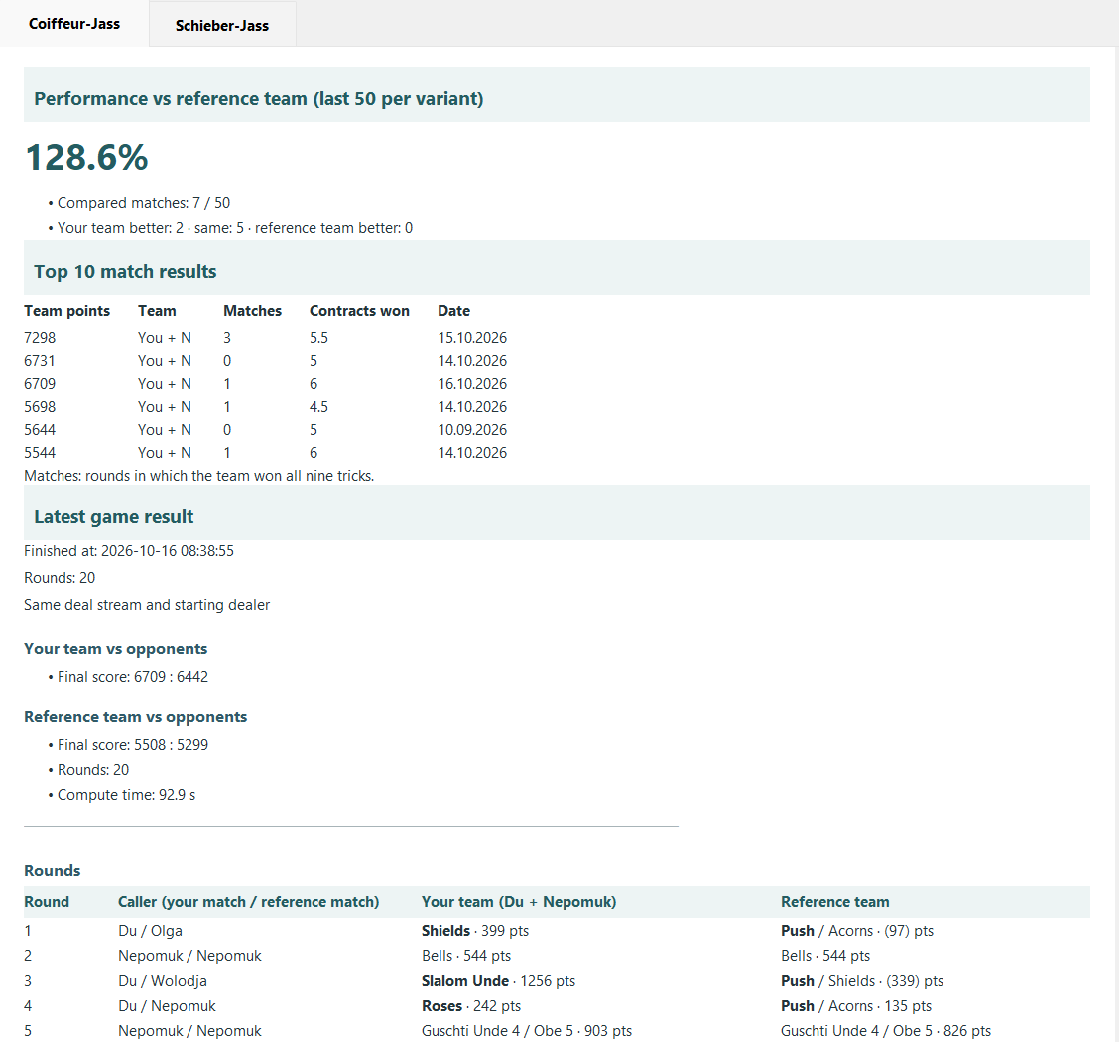Click the 'Top 10 match results' heading

coord(125,272)
